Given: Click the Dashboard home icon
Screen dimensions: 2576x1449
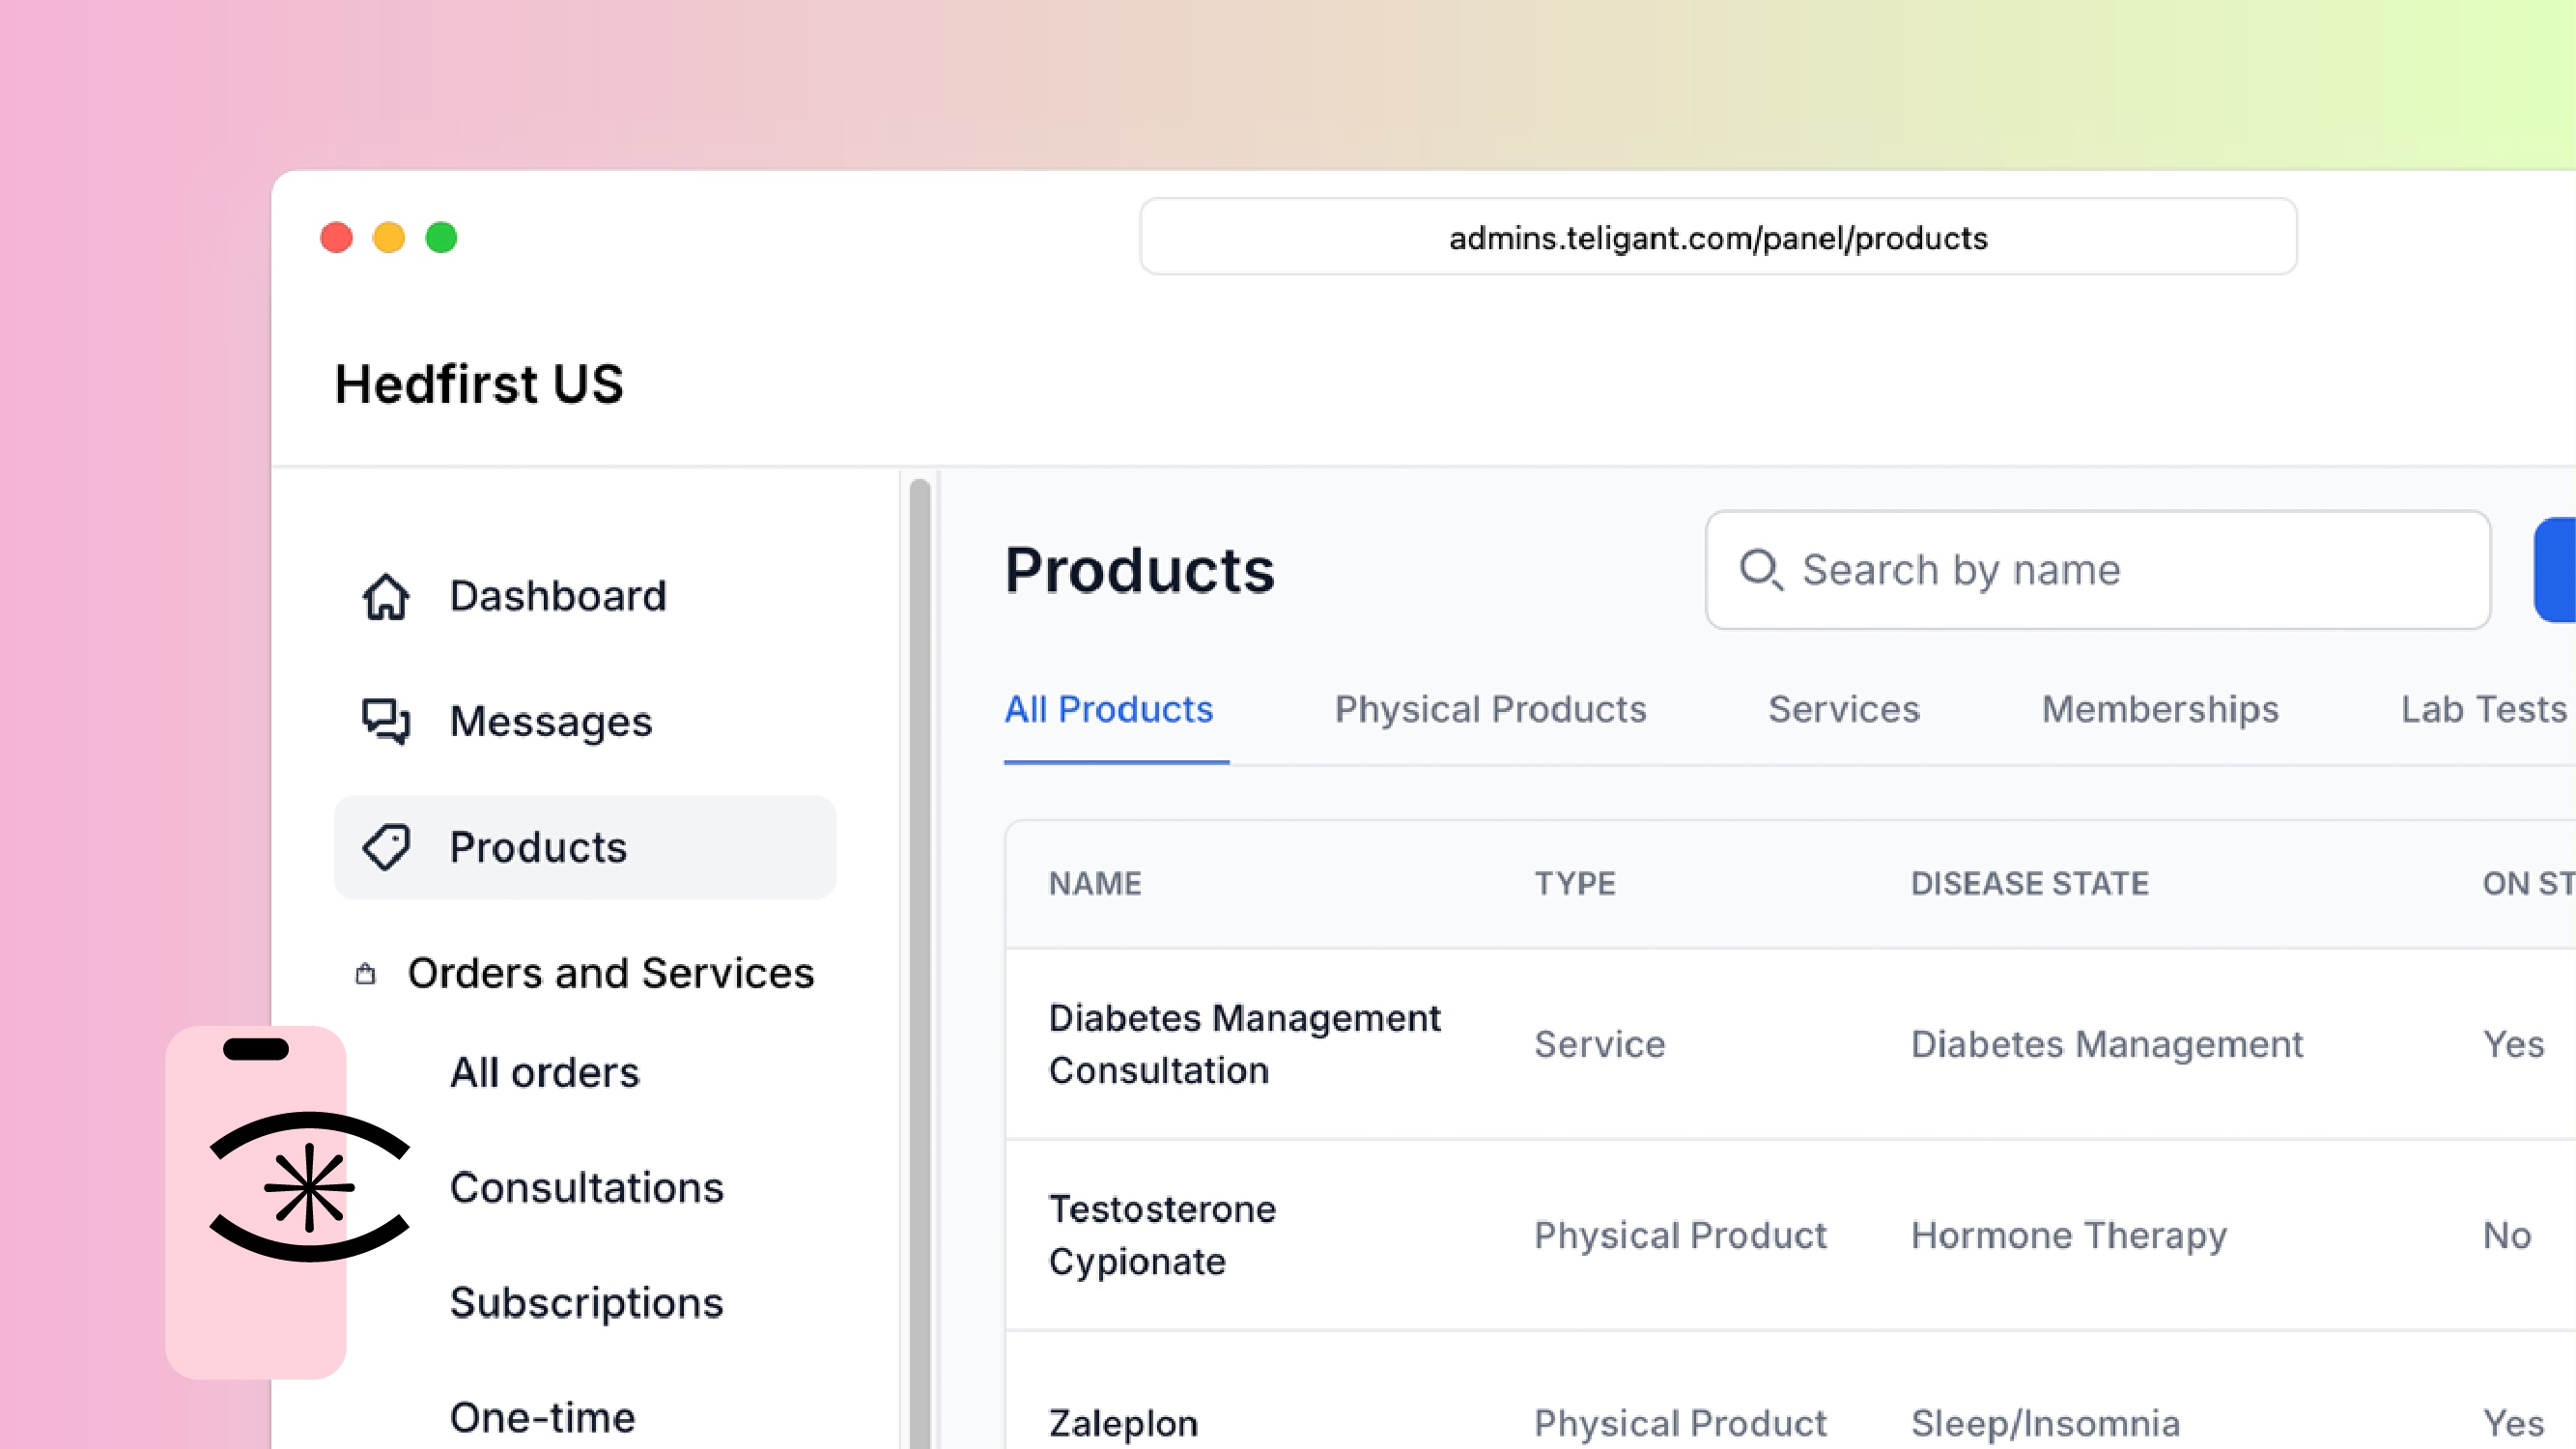Looking at the screenshot, I should (x=385, y=597).
